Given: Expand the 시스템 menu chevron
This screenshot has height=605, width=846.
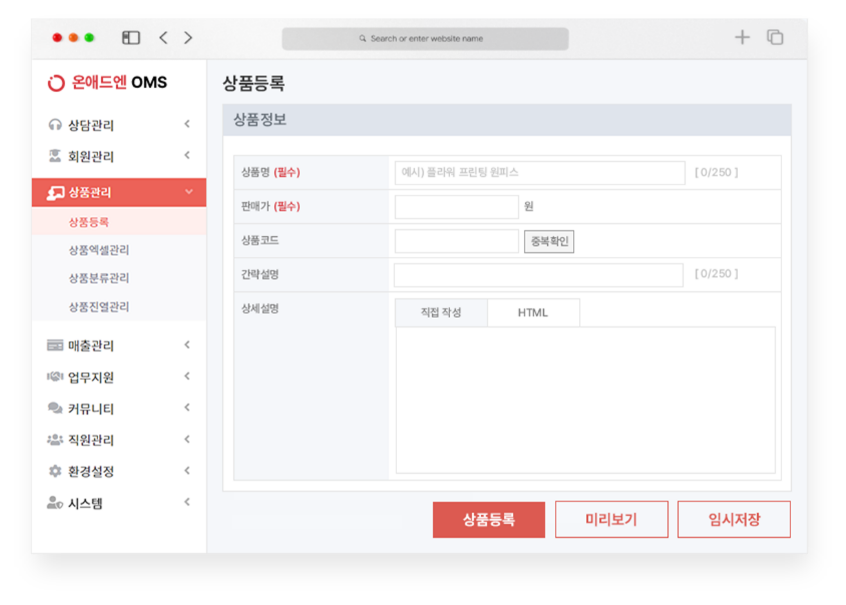Looking at the screenshot, I should [187, 502].
